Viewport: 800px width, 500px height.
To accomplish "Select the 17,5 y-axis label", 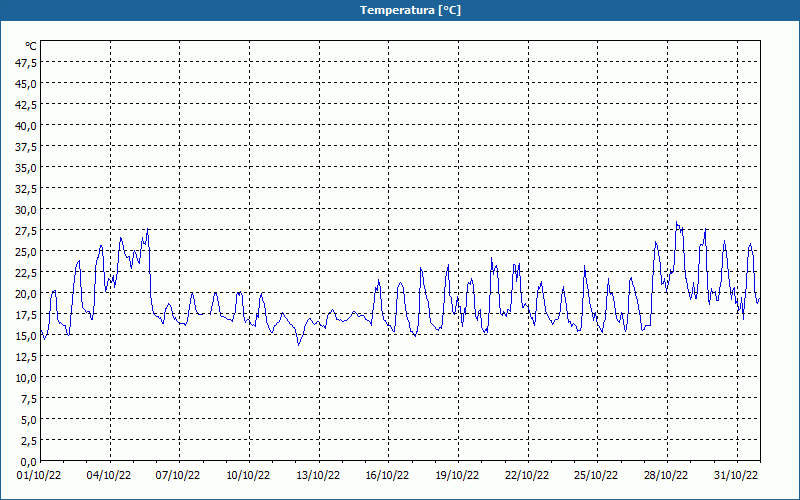I will coord(27,315).
